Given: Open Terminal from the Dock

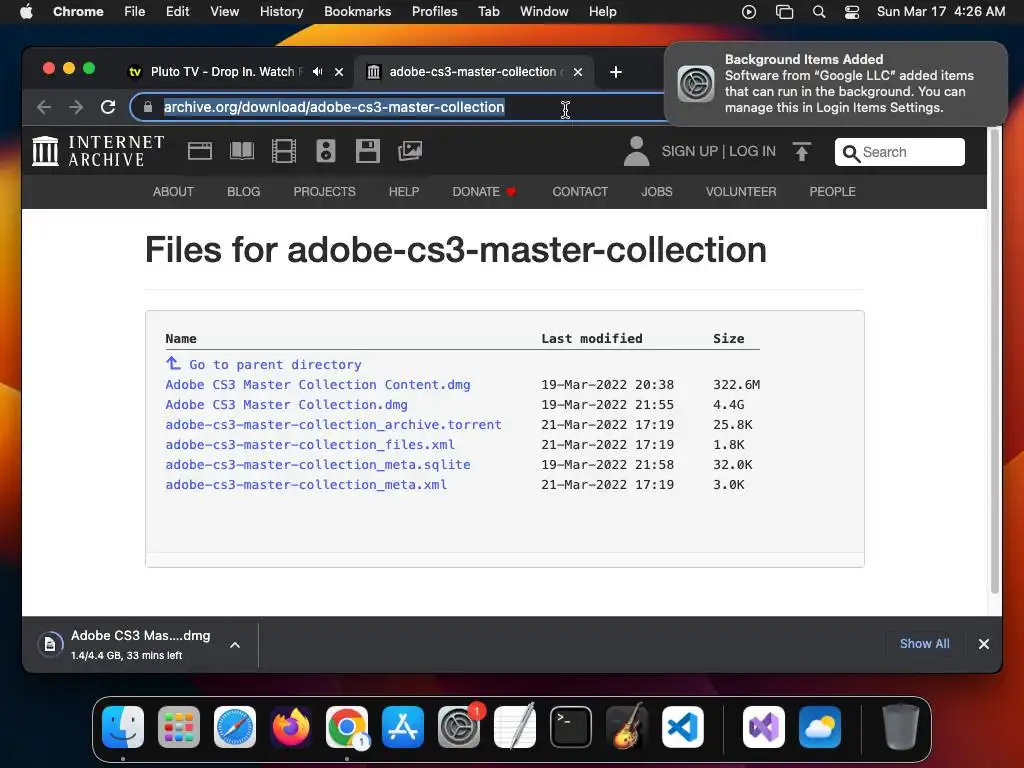Looking at the screenshot, I should point(571,727).
